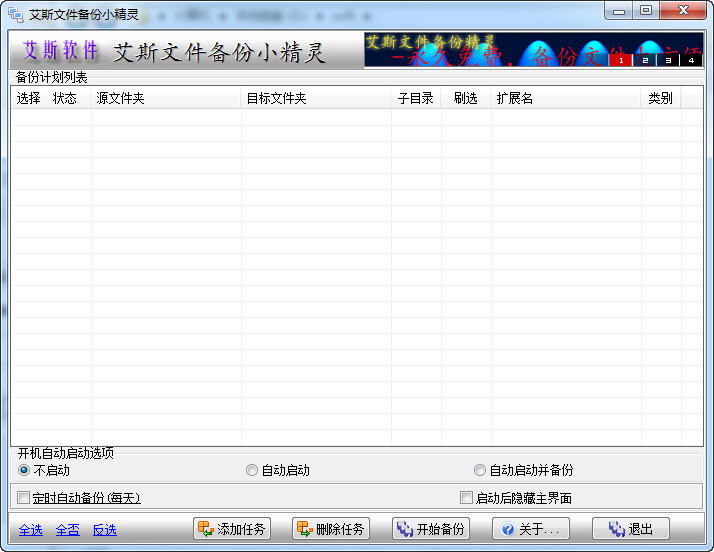This screenshot has height=552, width=714.
Task: Click the 选择 column header
Action: click(x=29, y=98)
